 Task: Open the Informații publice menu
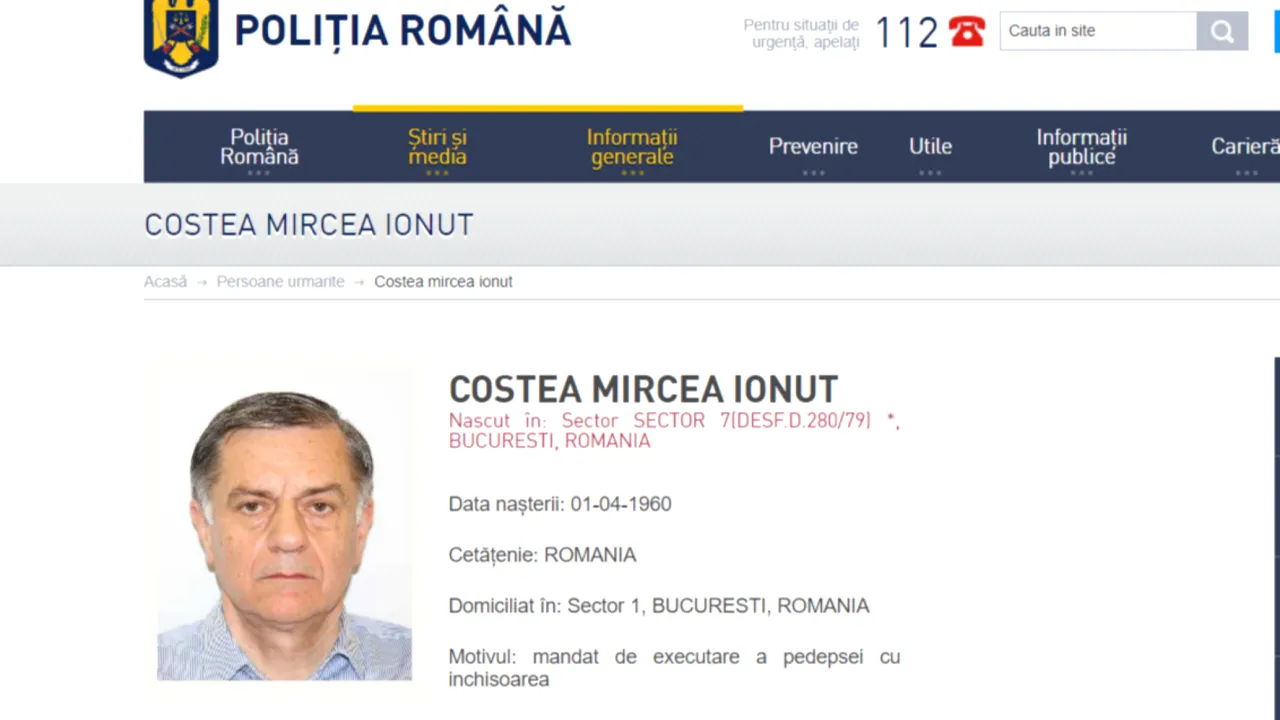pos(1081,146)
